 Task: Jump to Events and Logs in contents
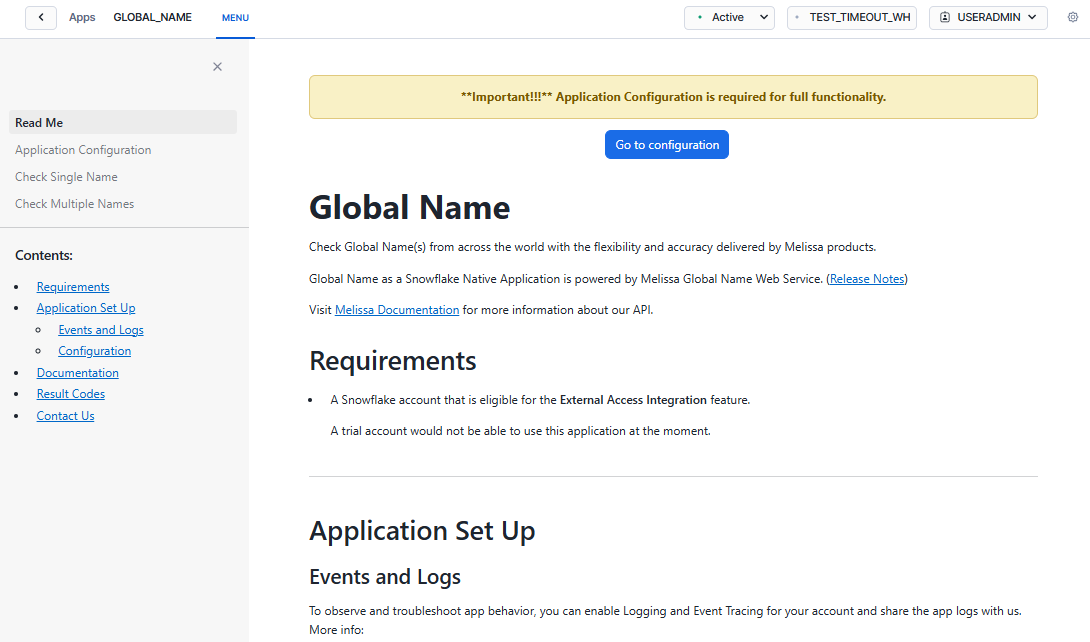101,330
